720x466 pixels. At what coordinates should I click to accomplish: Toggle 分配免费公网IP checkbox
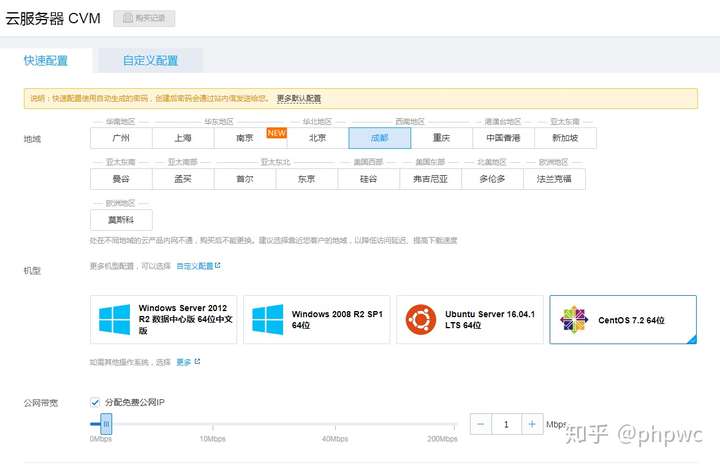pos(95,403)
